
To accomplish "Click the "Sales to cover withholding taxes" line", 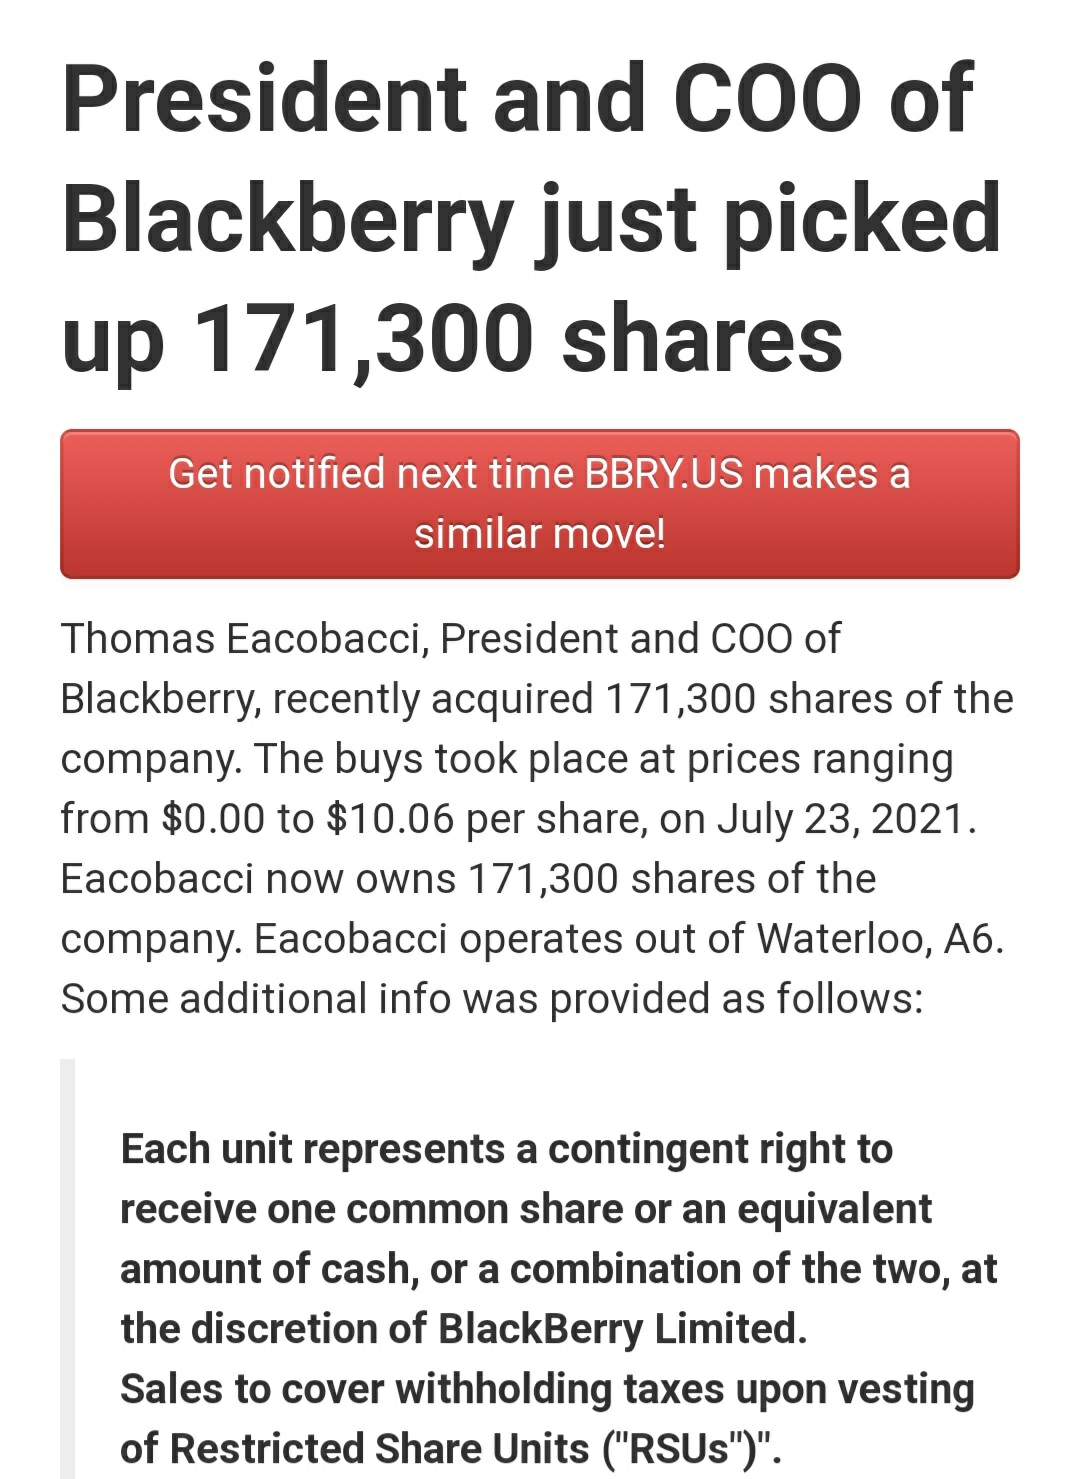I will coord(546,1388).
